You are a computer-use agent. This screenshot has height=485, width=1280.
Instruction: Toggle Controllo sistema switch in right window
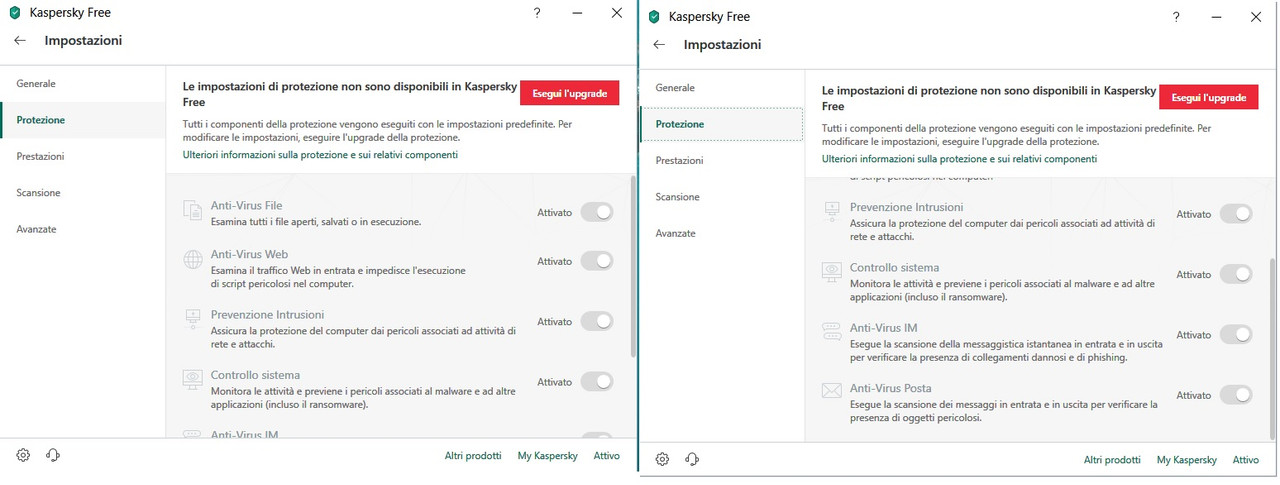[1236, 274]
